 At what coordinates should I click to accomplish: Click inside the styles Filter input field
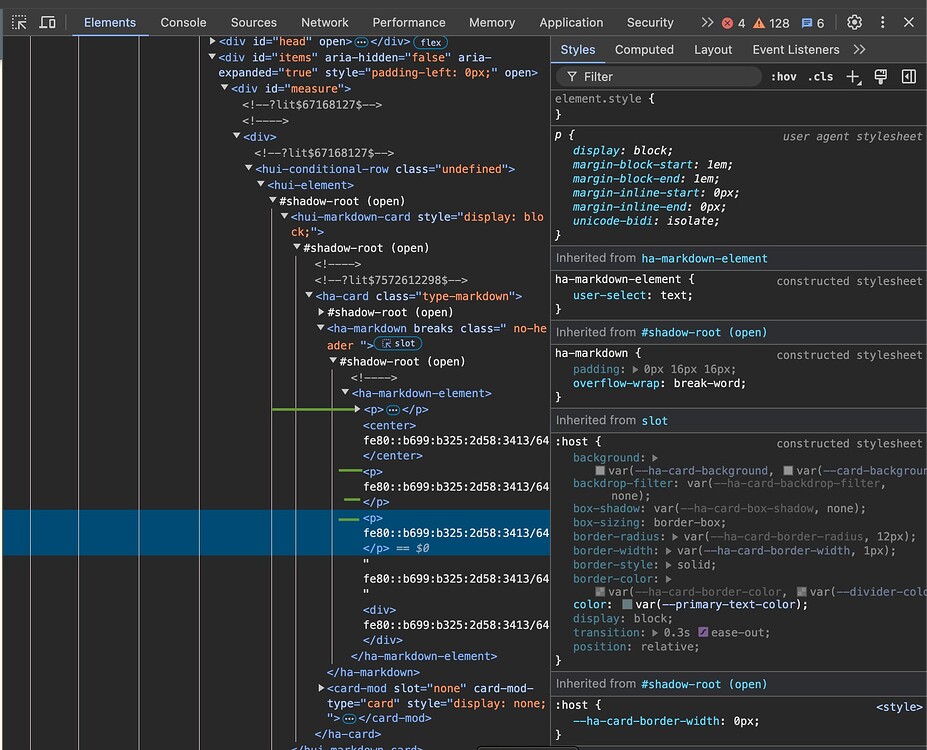click(x=660, y=76)
